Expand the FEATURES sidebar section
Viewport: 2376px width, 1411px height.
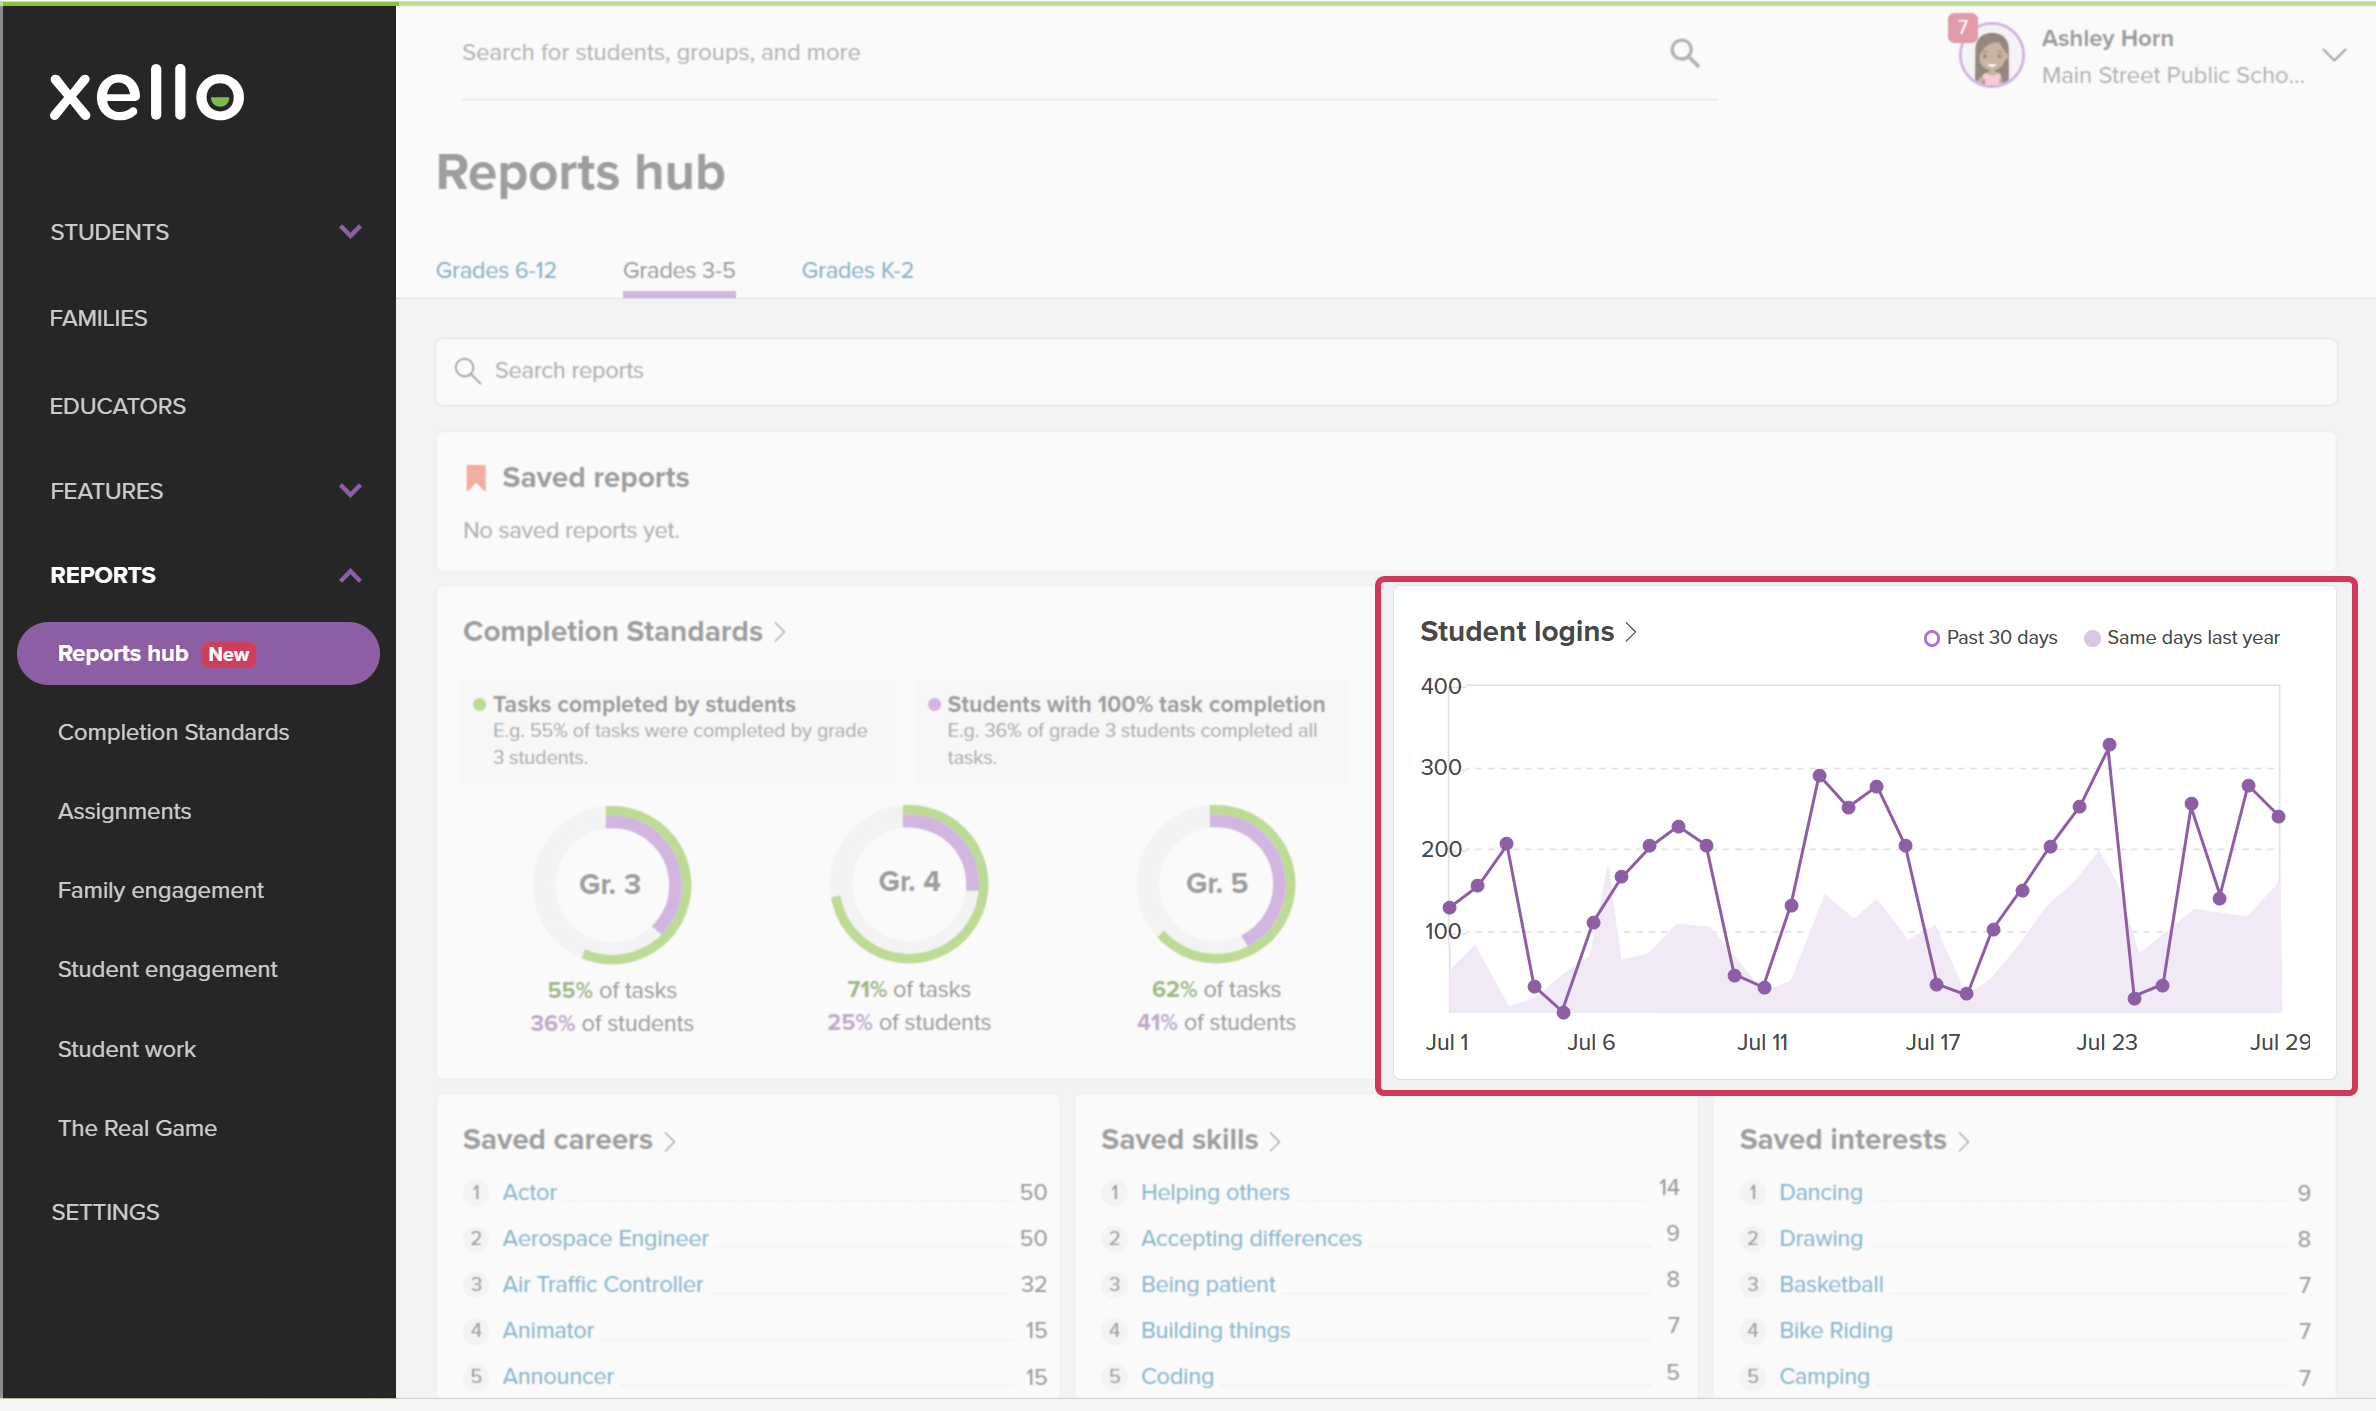[350, 491]
